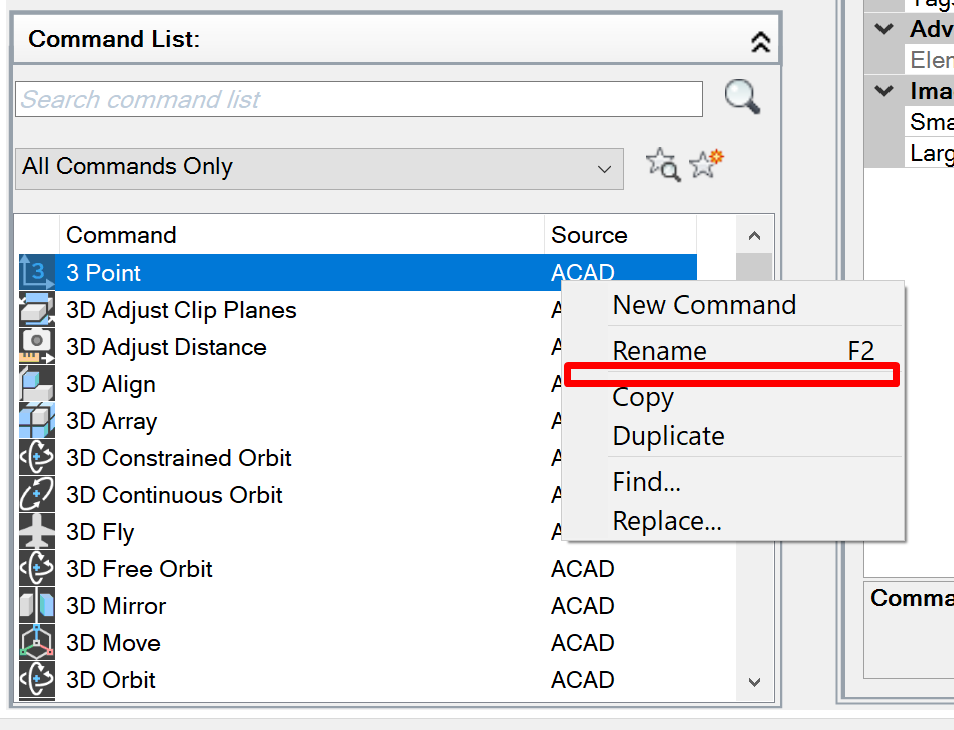Collapse the Advanced properties section

(x=884, y=29)
